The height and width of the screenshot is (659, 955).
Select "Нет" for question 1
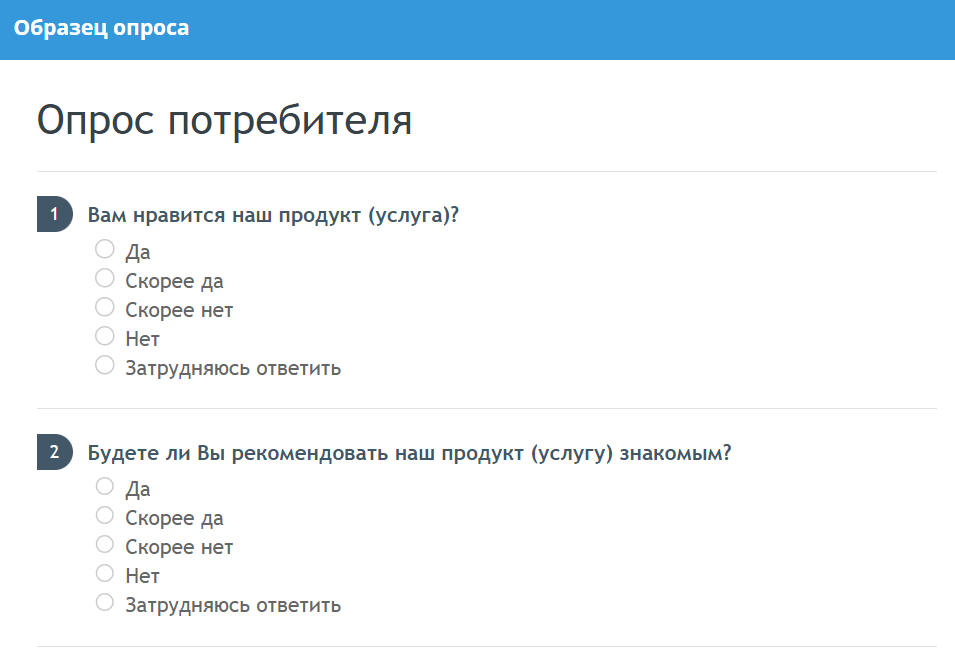[104, 336]
